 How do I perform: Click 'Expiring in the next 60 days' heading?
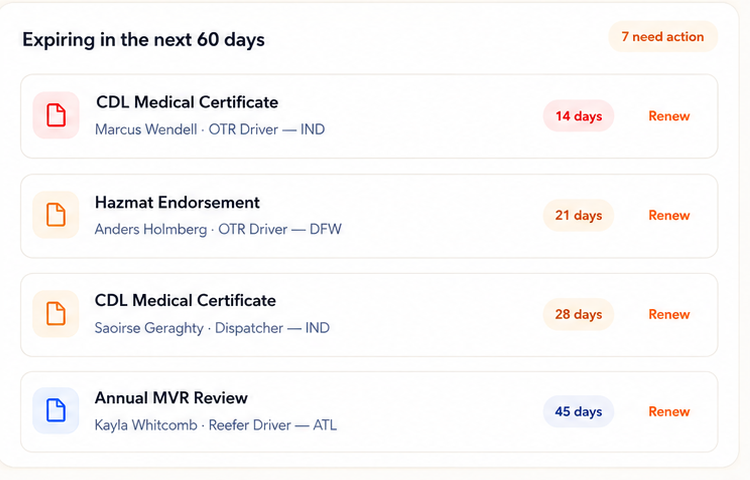point(143,40)
